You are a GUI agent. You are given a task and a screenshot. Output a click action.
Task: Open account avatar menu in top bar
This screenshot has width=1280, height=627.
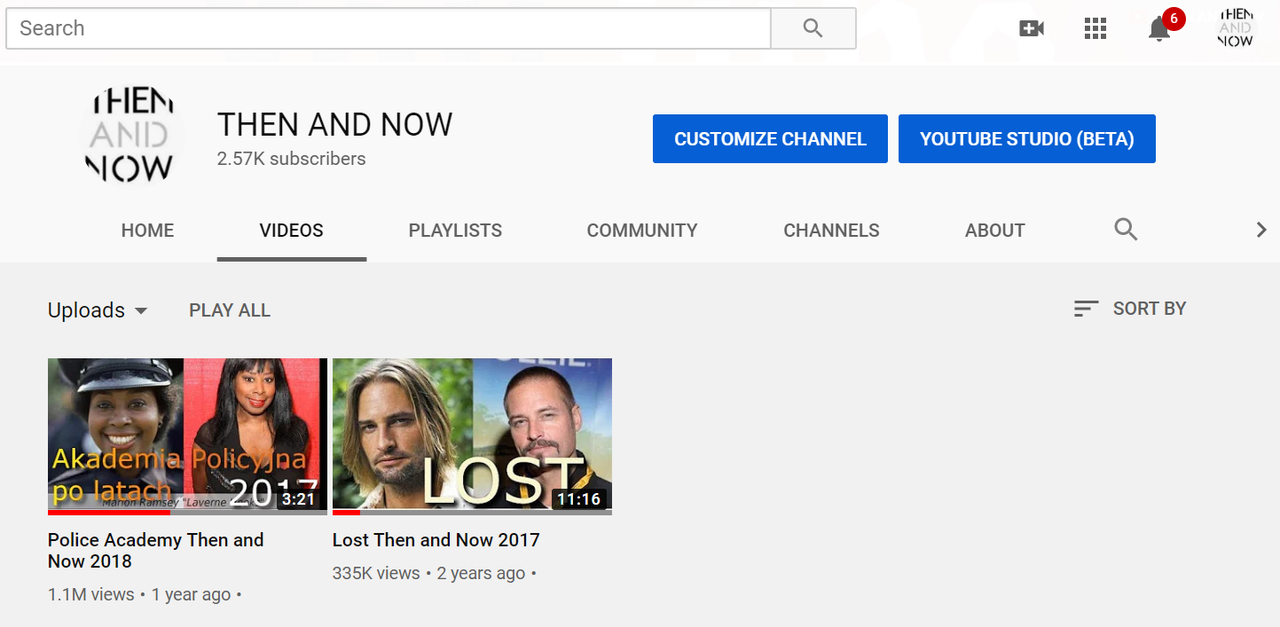pos(1235,28)
